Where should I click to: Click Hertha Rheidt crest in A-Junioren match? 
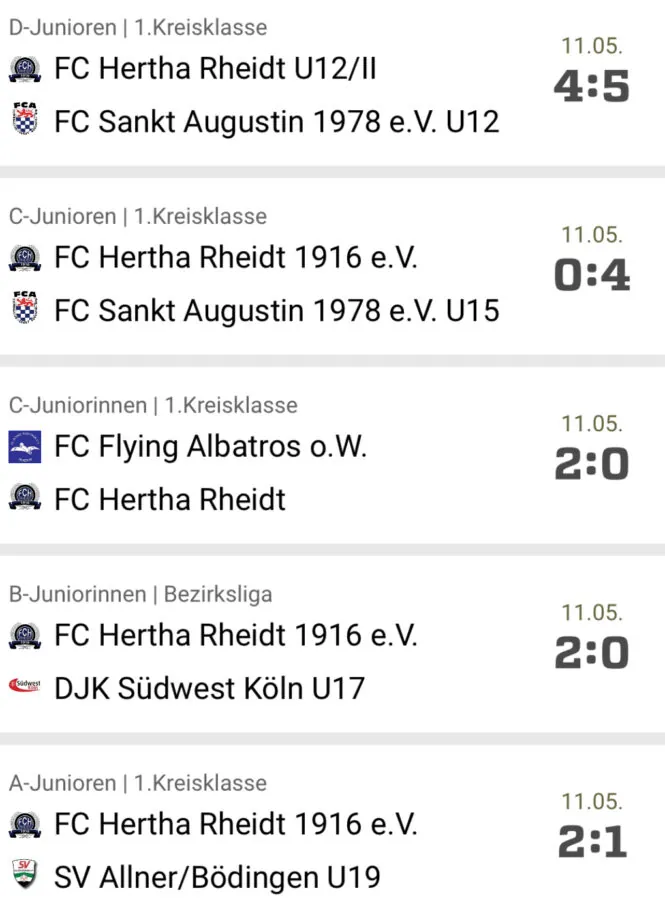[x=25, y=825]
